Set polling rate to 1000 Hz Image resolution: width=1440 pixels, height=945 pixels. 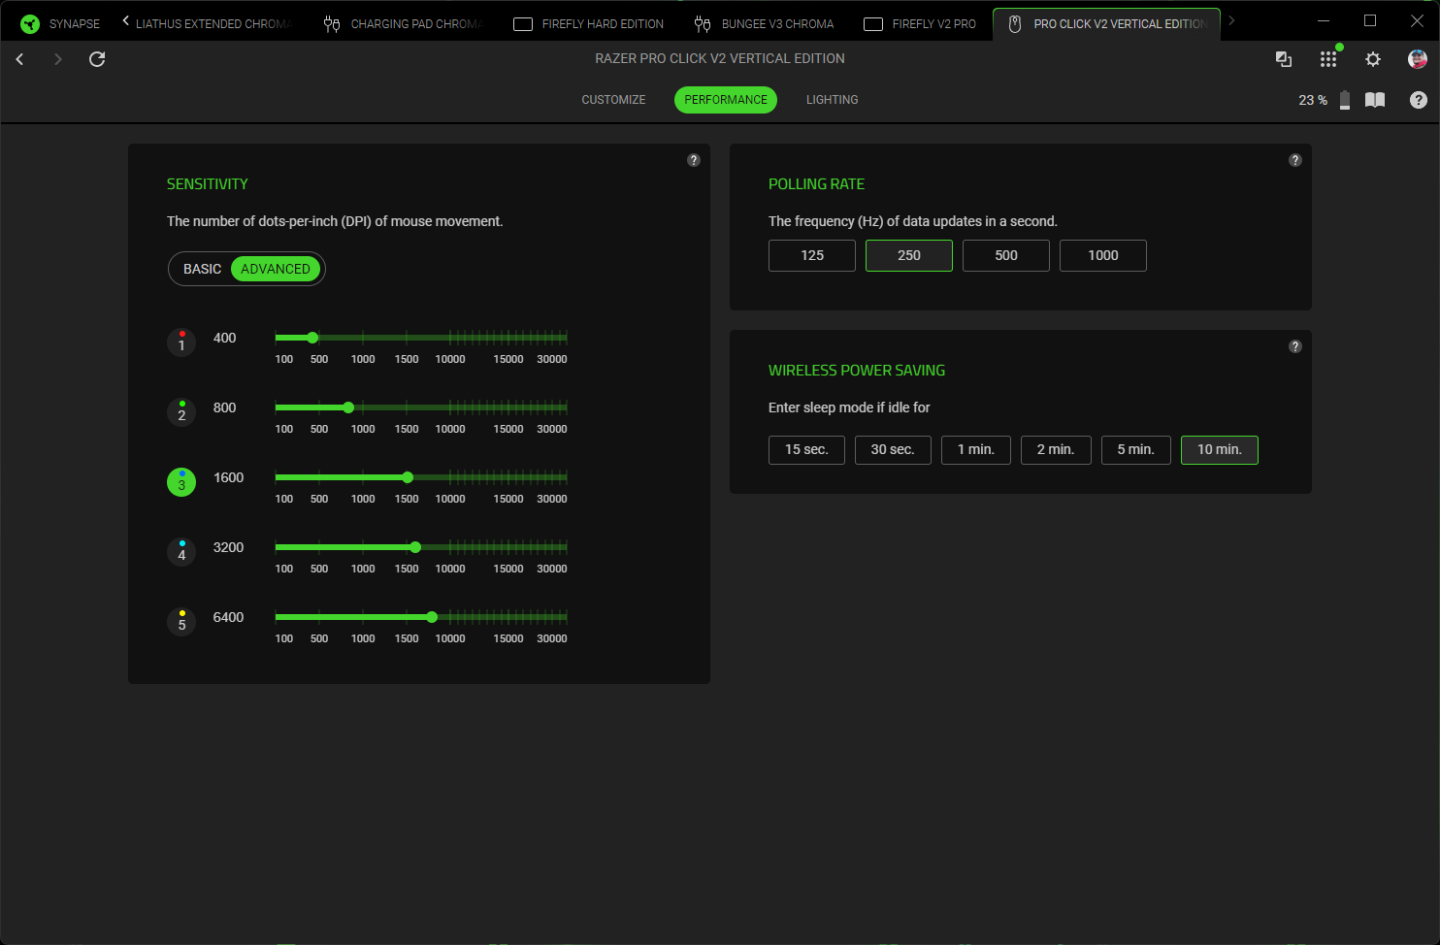(1103, 256)
